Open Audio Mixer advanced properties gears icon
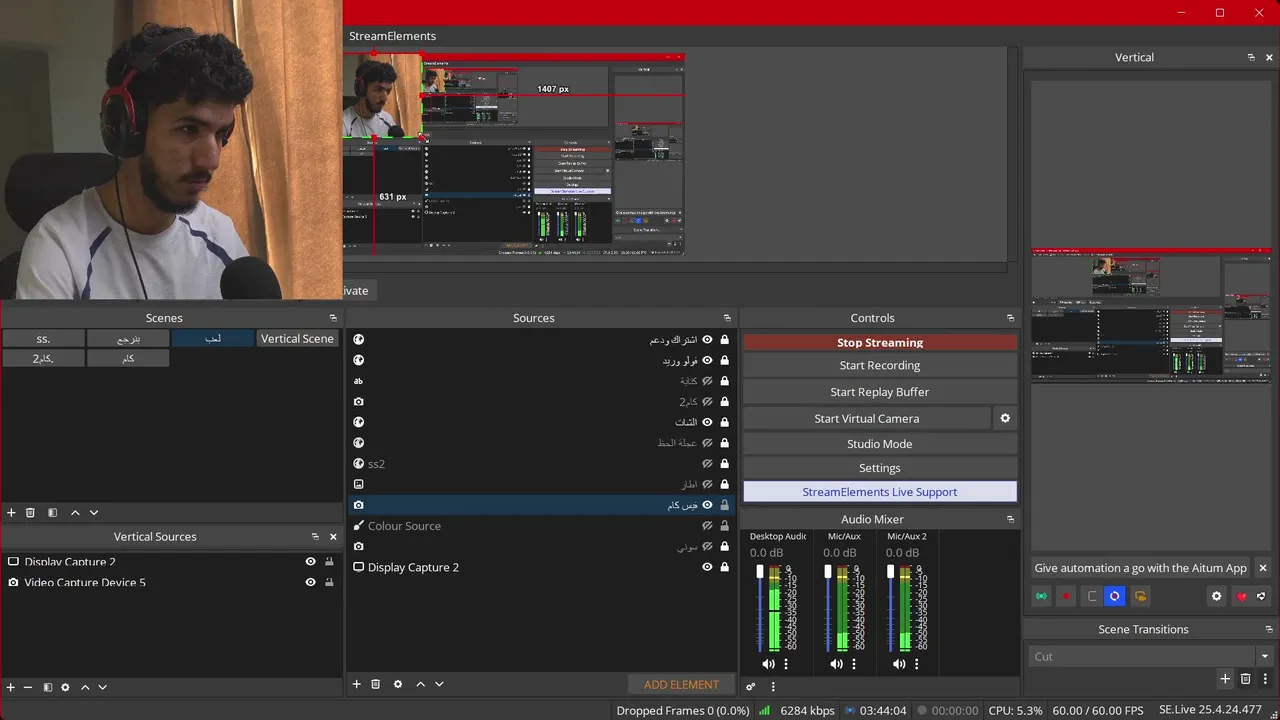The image size is (1280, 720). coord(751,686)
